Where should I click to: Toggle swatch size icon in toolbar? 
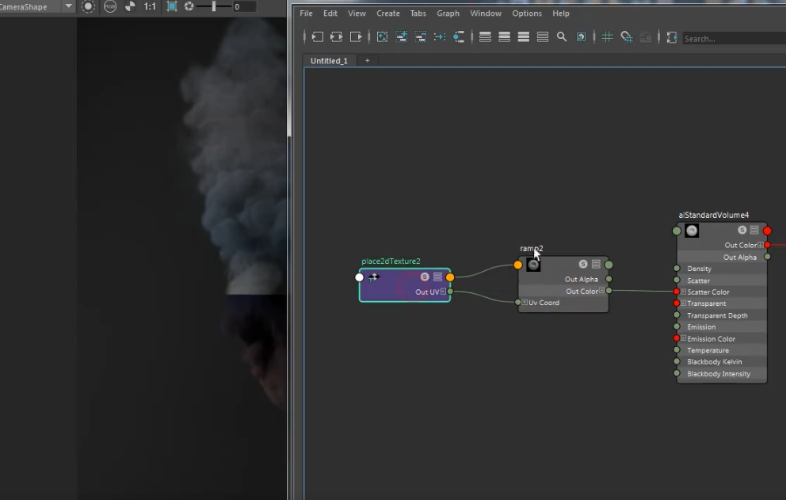(581, 37)
